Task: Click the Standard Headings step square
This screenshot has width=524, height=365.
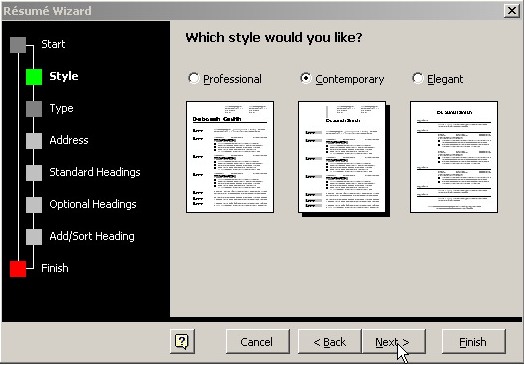Action: click(x=34, y=173)
